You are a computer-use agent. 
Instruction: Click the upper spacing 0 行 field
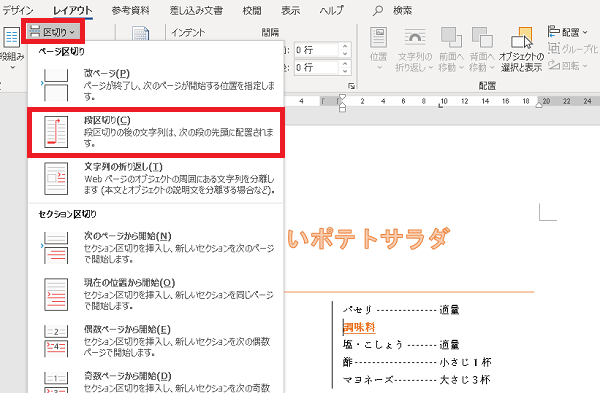317,50
